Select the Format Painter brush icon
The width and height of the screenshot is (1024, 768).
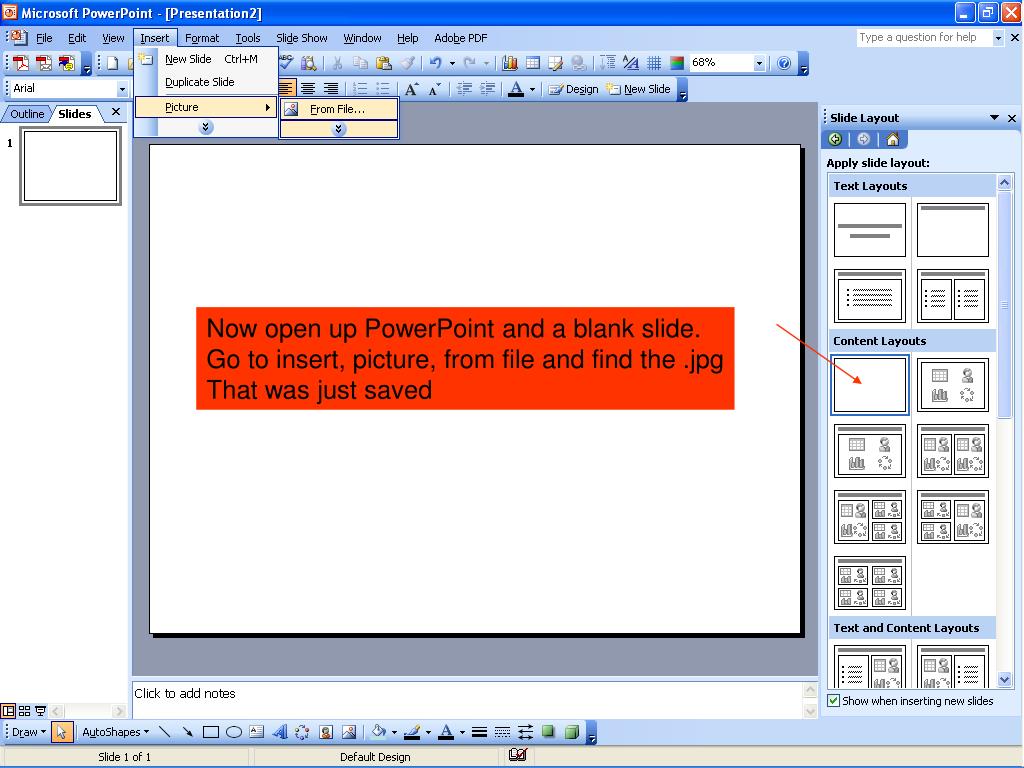407,63
